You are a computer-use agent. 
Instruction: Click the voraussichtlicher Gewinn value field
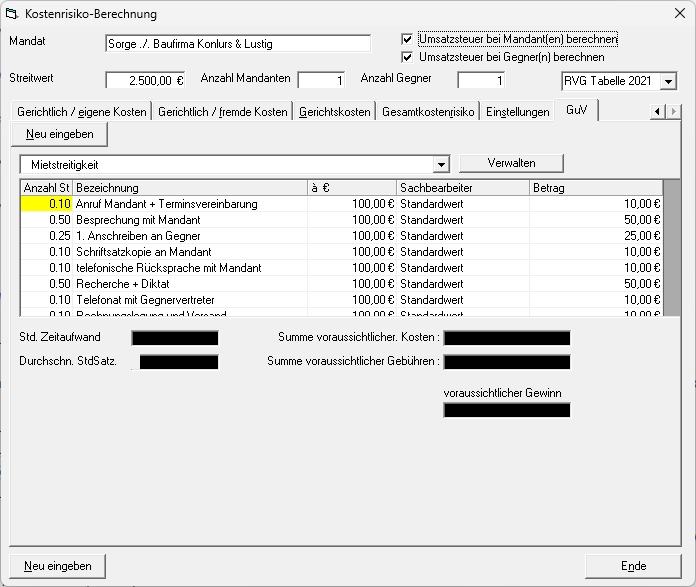click(507, 410)
